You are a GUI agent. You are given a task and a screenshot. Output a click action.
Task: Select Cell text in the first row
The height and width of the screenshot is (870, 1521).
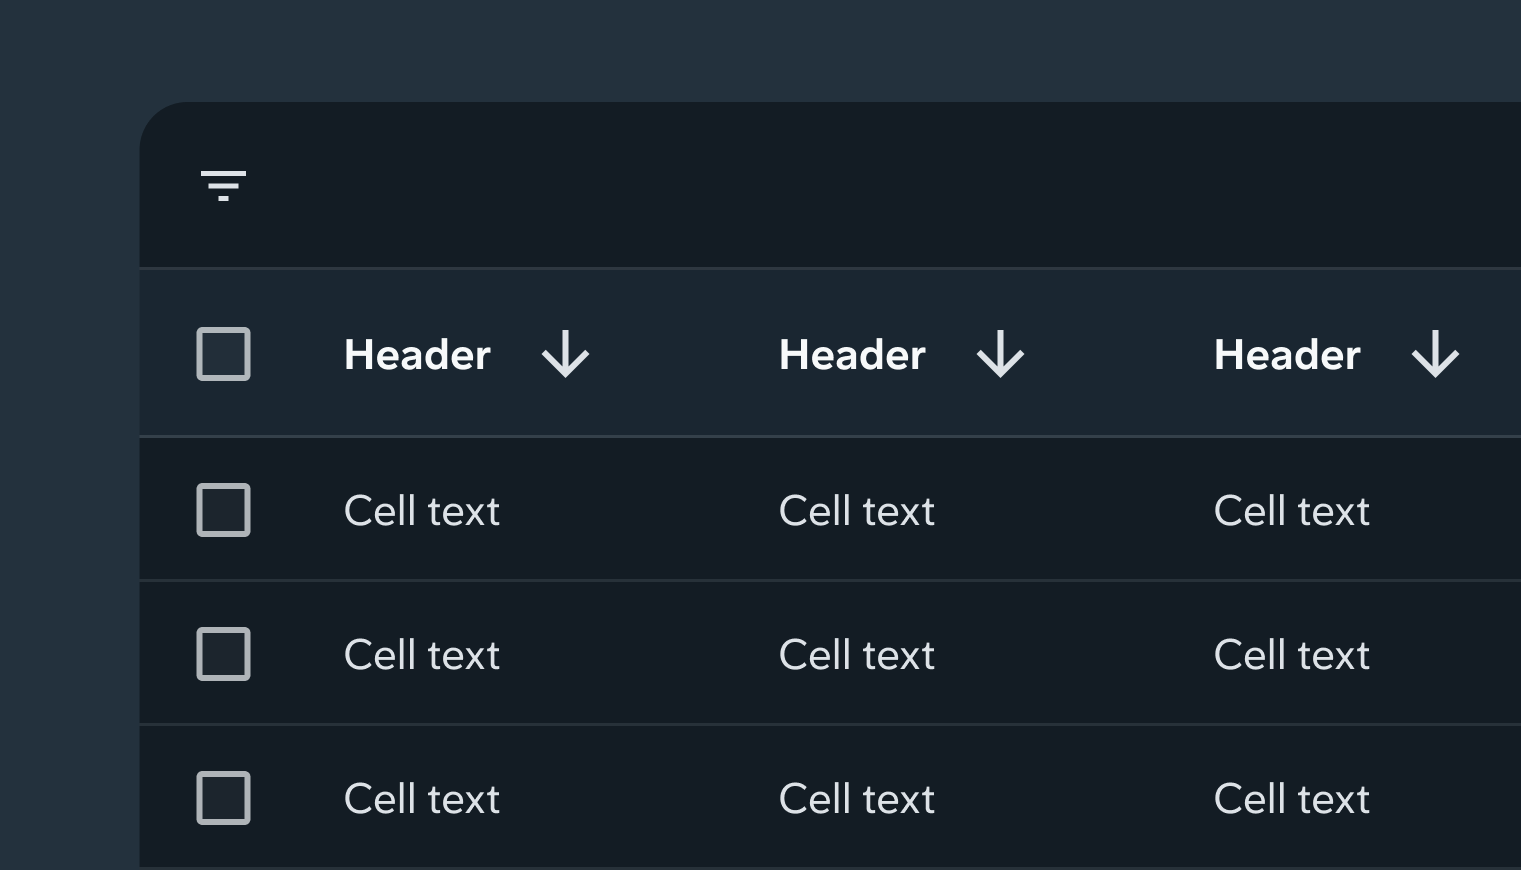[x=421, y=510]
